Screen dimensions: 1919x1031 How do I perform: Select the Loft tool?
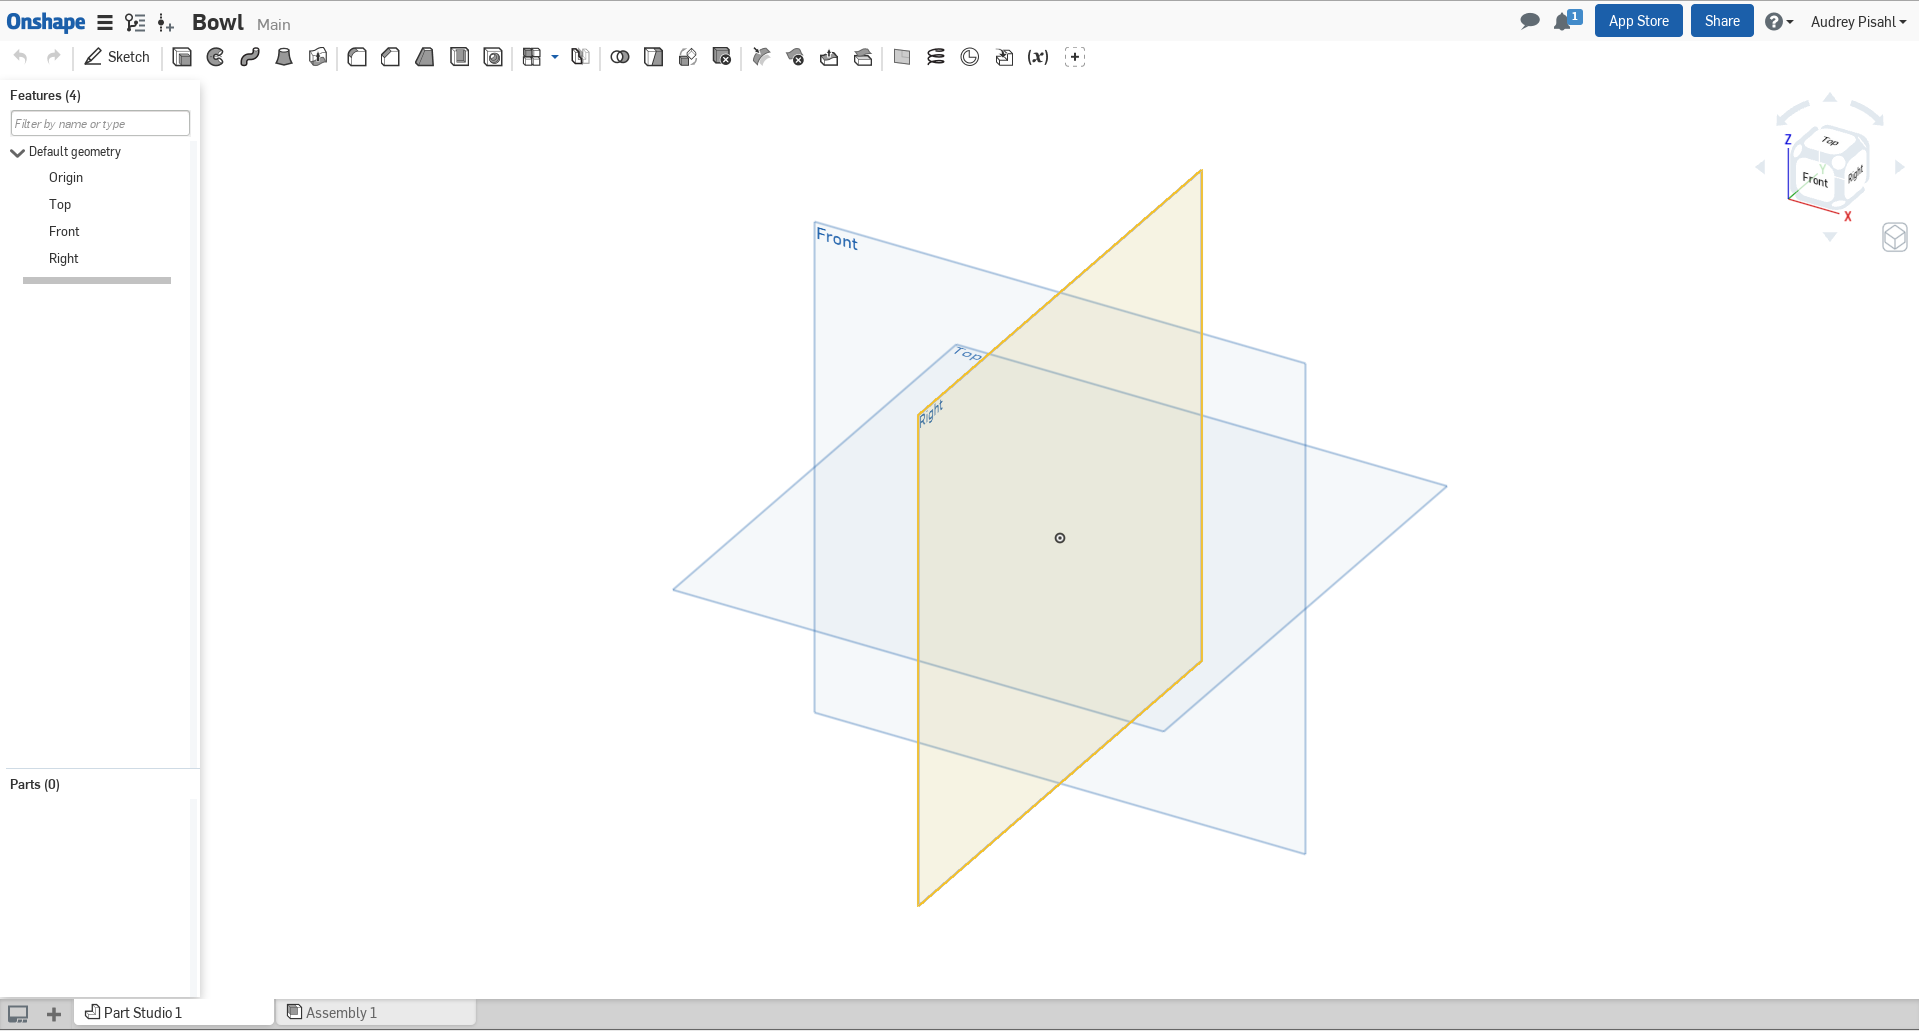tap(284, 57)
